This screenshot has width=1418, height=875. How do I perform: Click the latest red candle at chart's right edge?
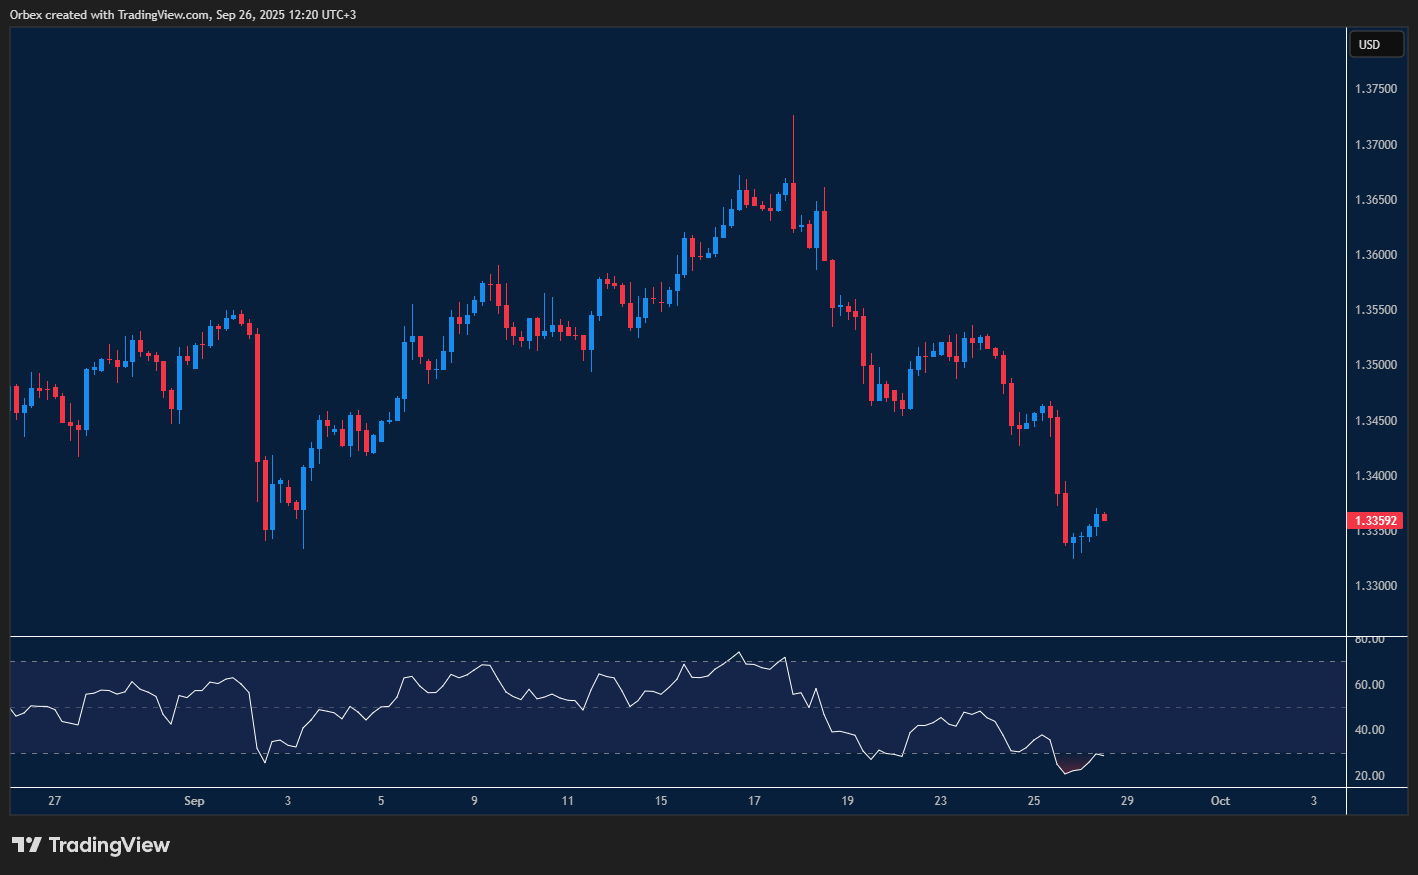1104,517
